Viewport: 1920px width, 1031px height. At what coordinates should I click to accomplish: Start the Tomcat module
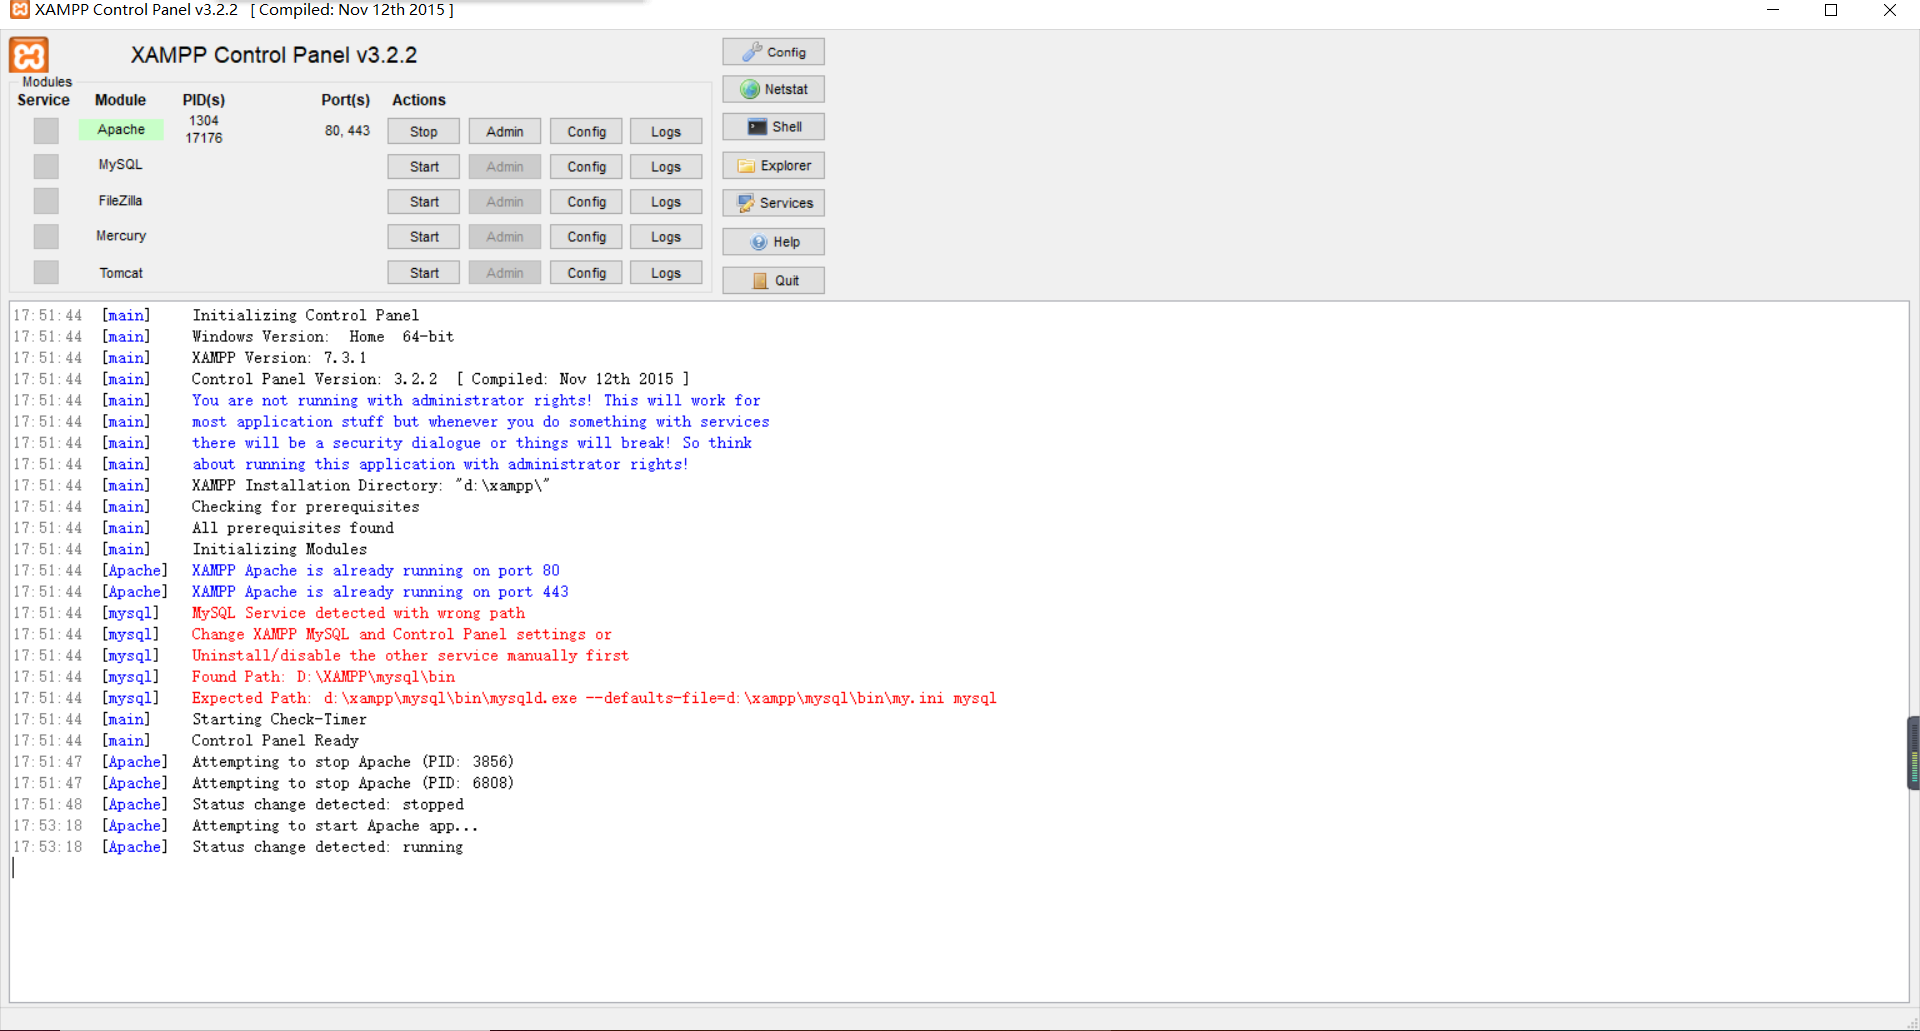point(424,273)
